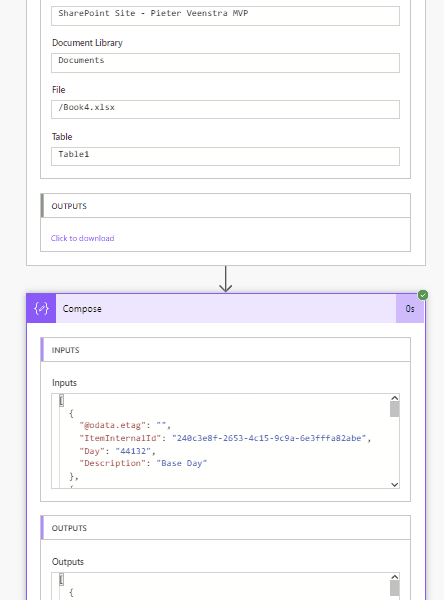Screen dimensions: 444x600
Task: Click the Compose action header title
Action: click(x=82, y=309)
